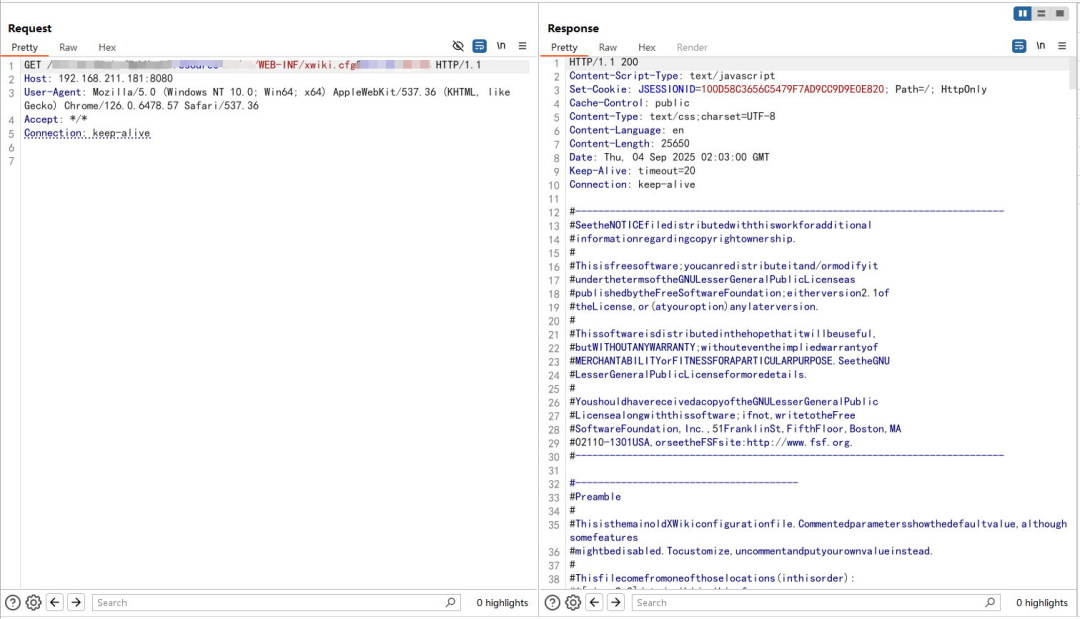
Task: Go to previous search match in Request
Action: coord(55,602)
